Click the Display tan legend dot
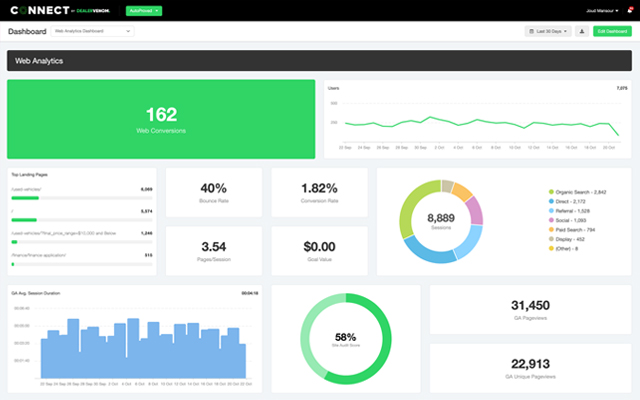The image size is (640, 400). coord(551,239)
